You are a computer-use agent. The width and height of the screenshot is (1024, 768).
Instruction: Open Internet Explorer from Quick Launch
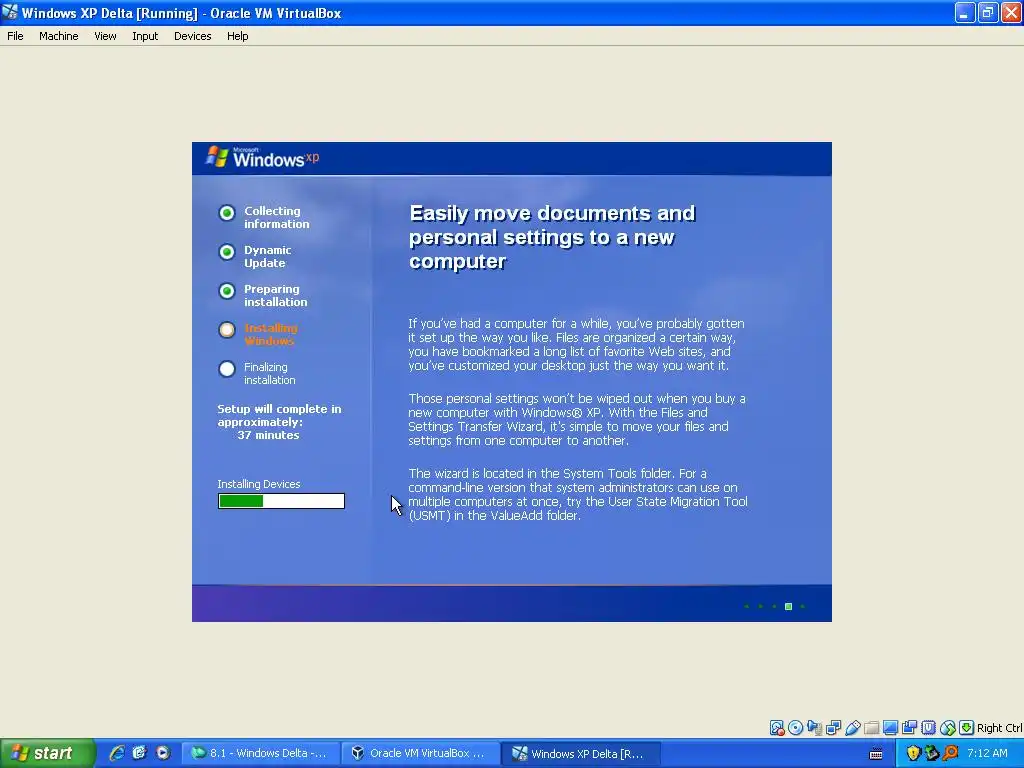coord(116,753)
